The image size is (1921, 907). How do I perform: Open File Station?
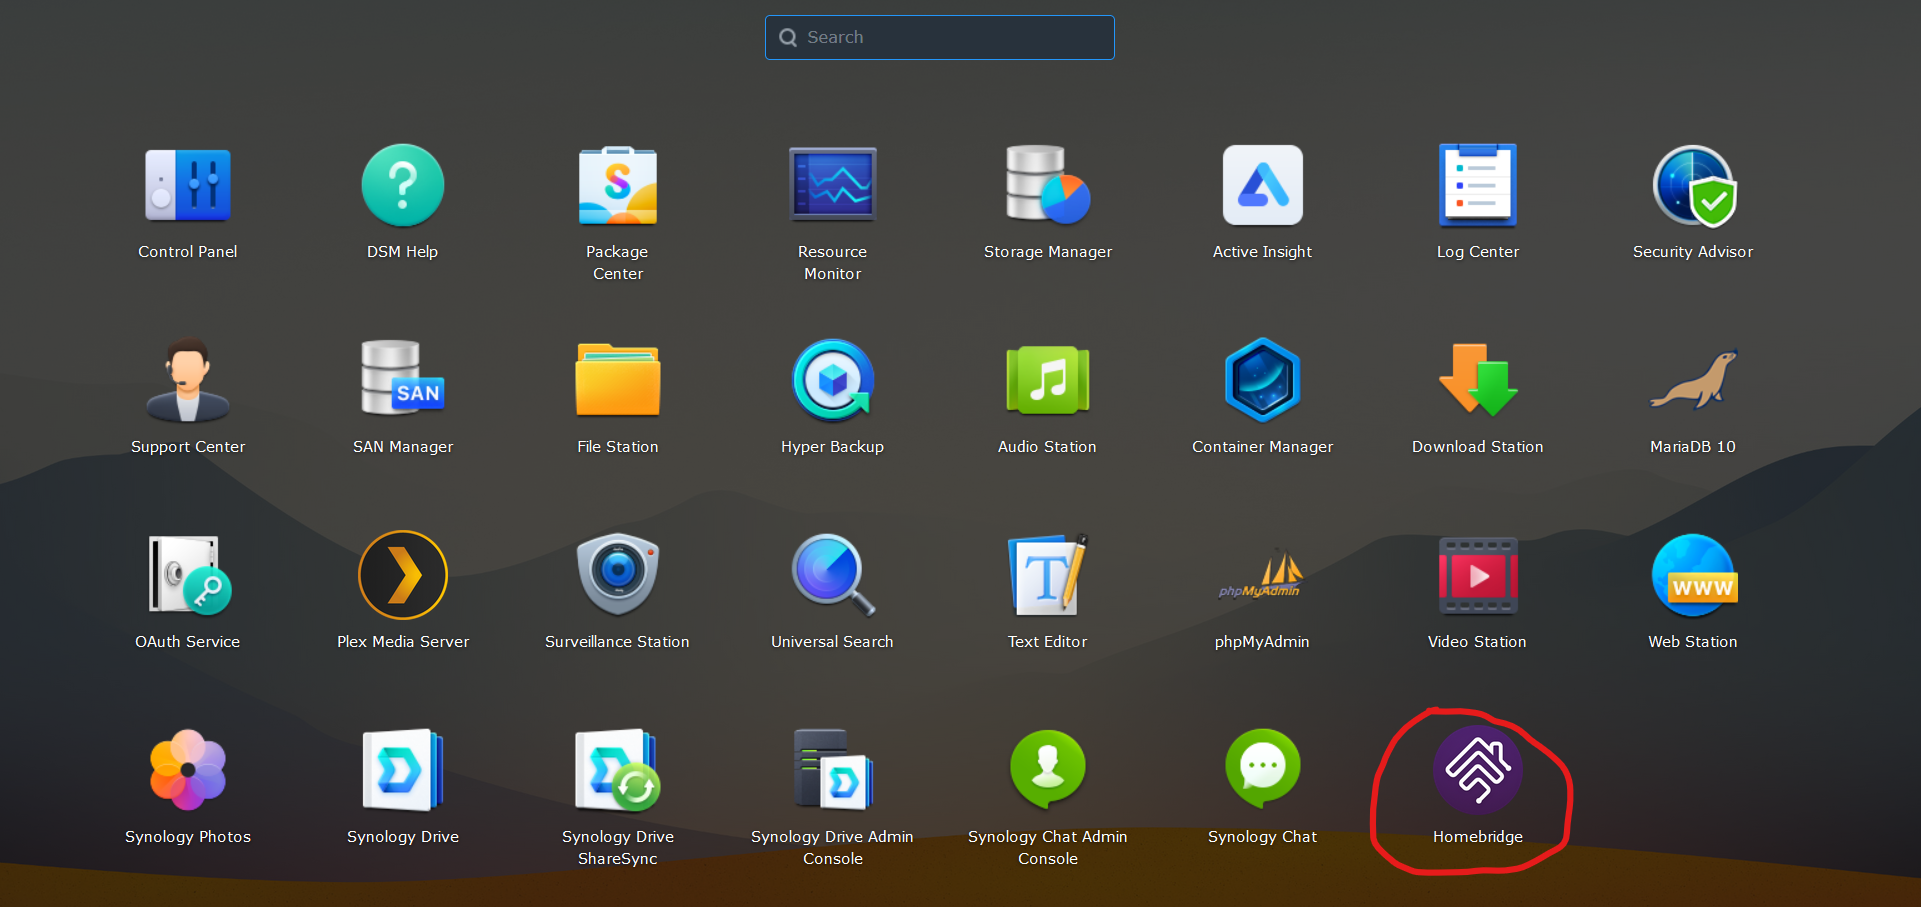point(617,381)
